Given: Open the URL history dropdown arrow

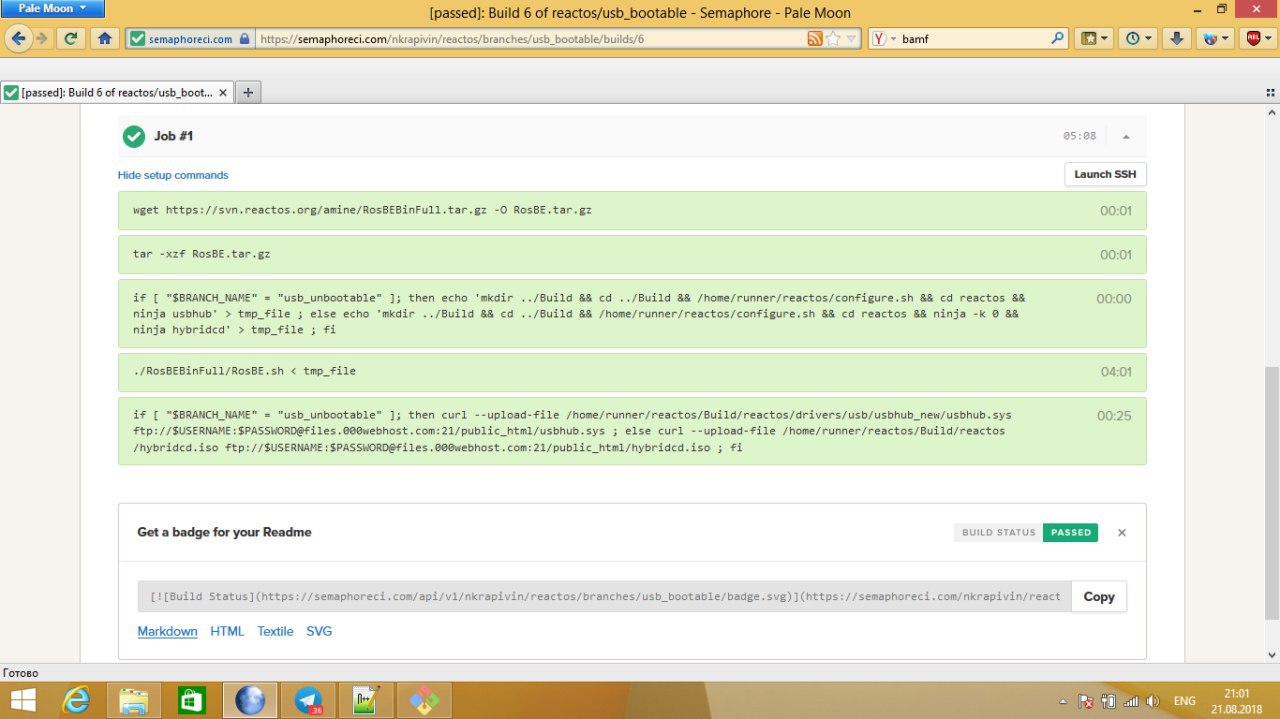Looking at the screenshot, I should [852, 39].
